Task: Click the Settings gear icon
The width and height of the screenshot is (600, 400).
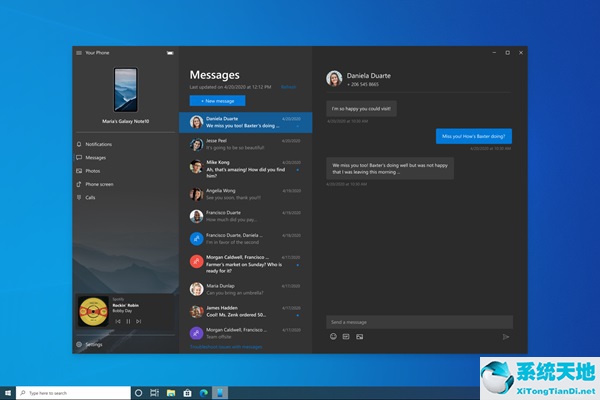Action: coord(79,344)
